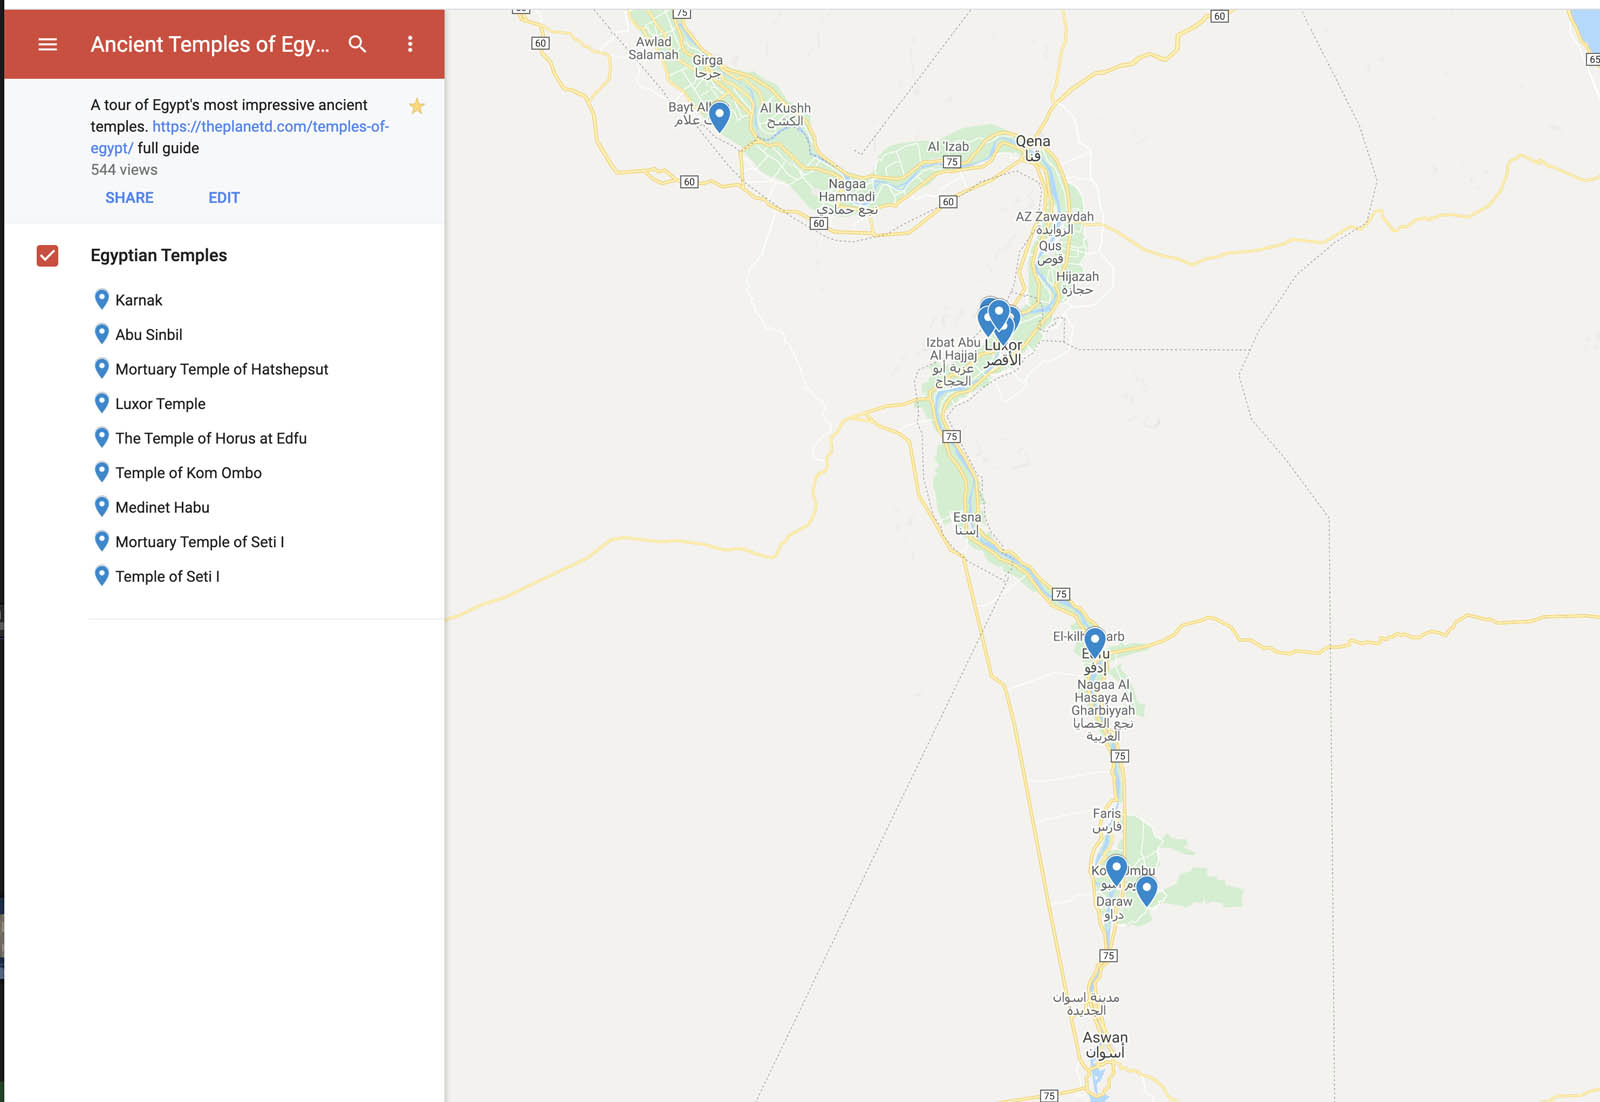Open the hamburger main menu

click(47, 44)
